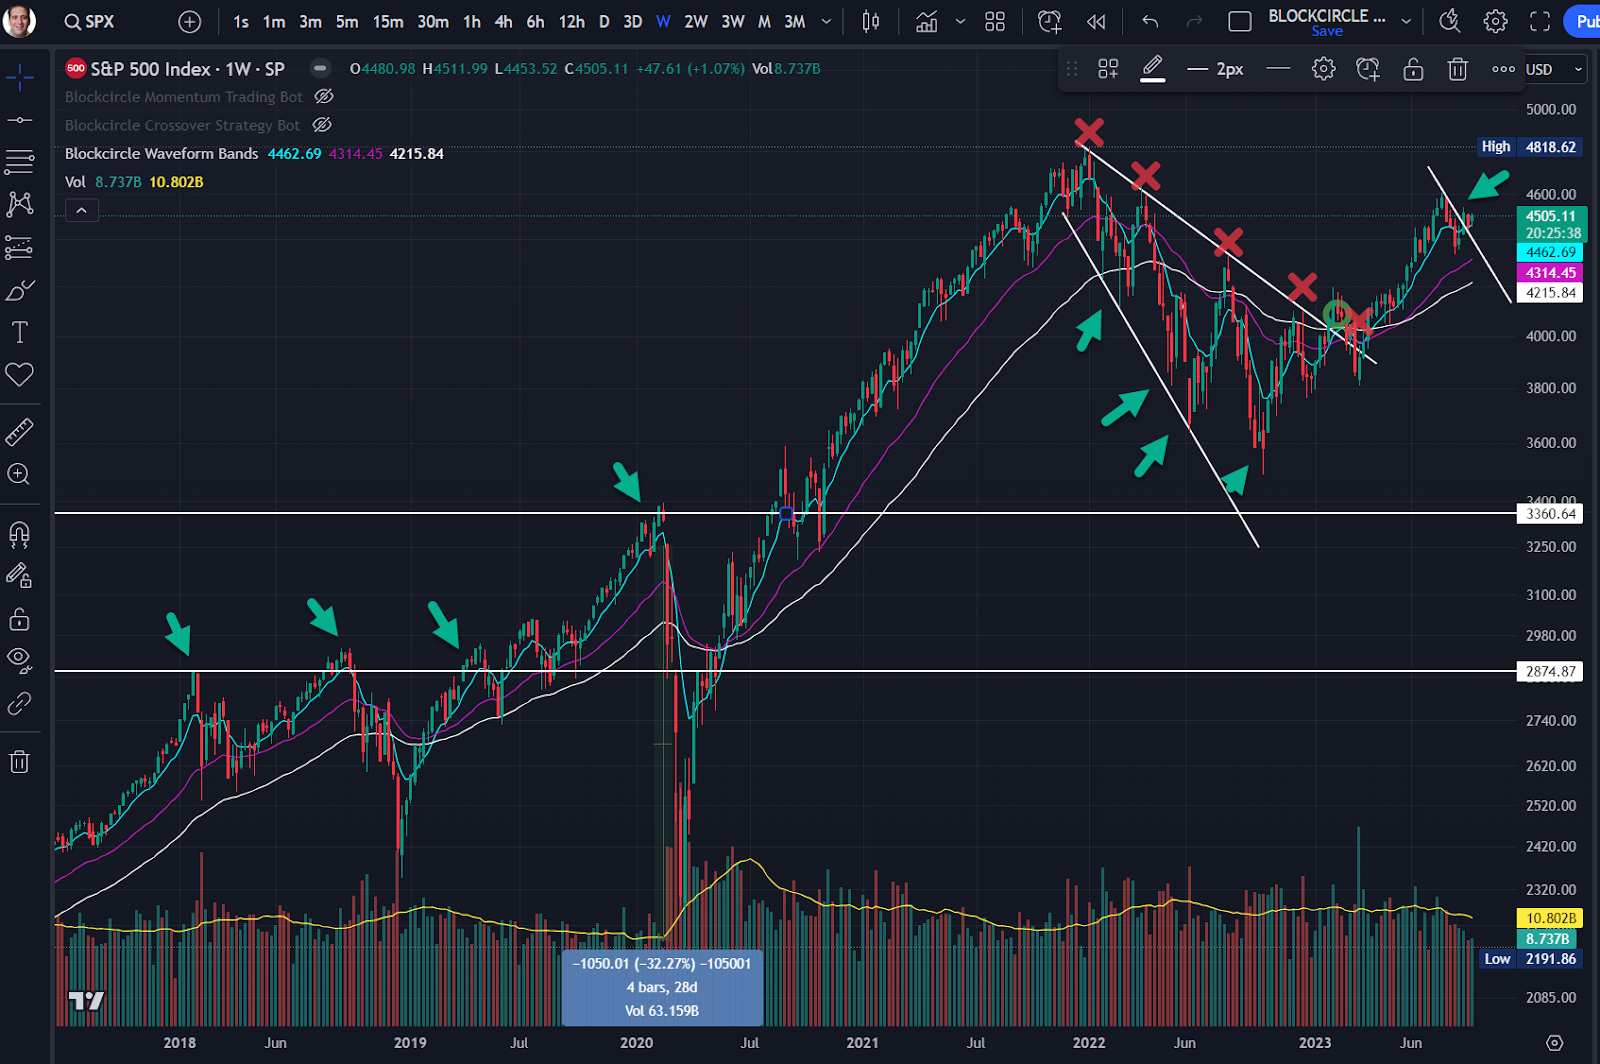The height and width of the screenshot is (1064, 1600).
Task: Click the Publish button
Action: 1583,21
